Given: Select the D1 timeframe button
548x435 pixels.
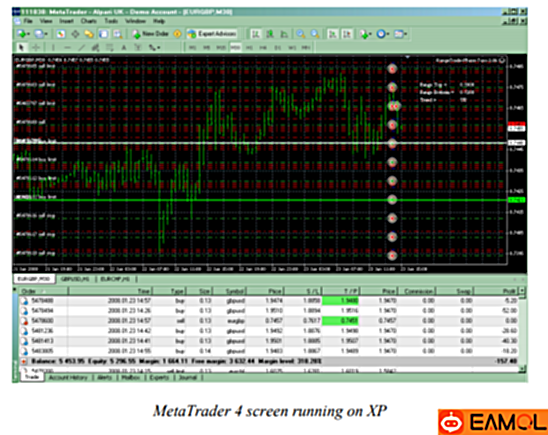Looking at the screenshot, I should (x=277, y=47).
